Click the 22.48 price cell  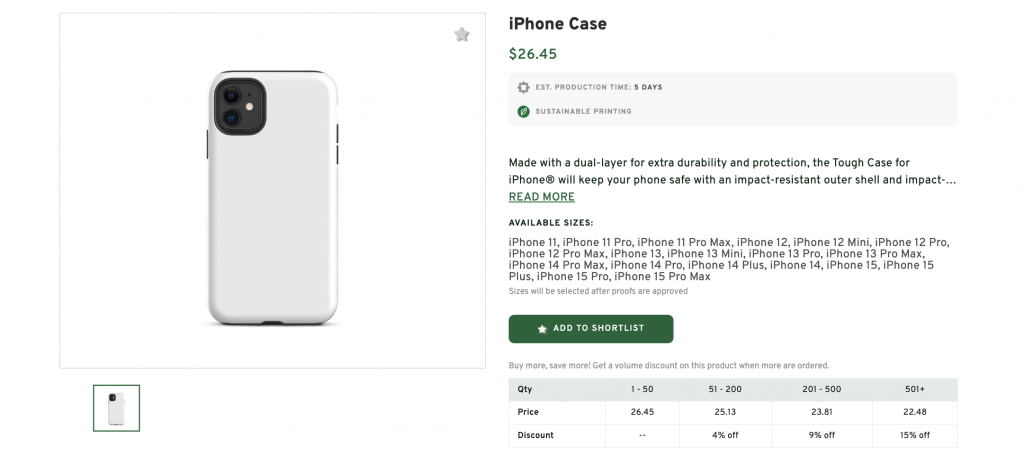(914, 411)
